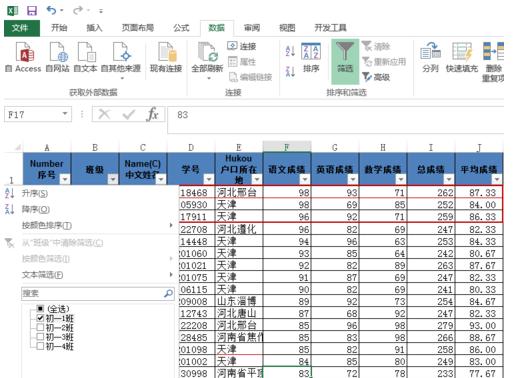Click remove duplicates (删除重复项)

coord(494,62)
